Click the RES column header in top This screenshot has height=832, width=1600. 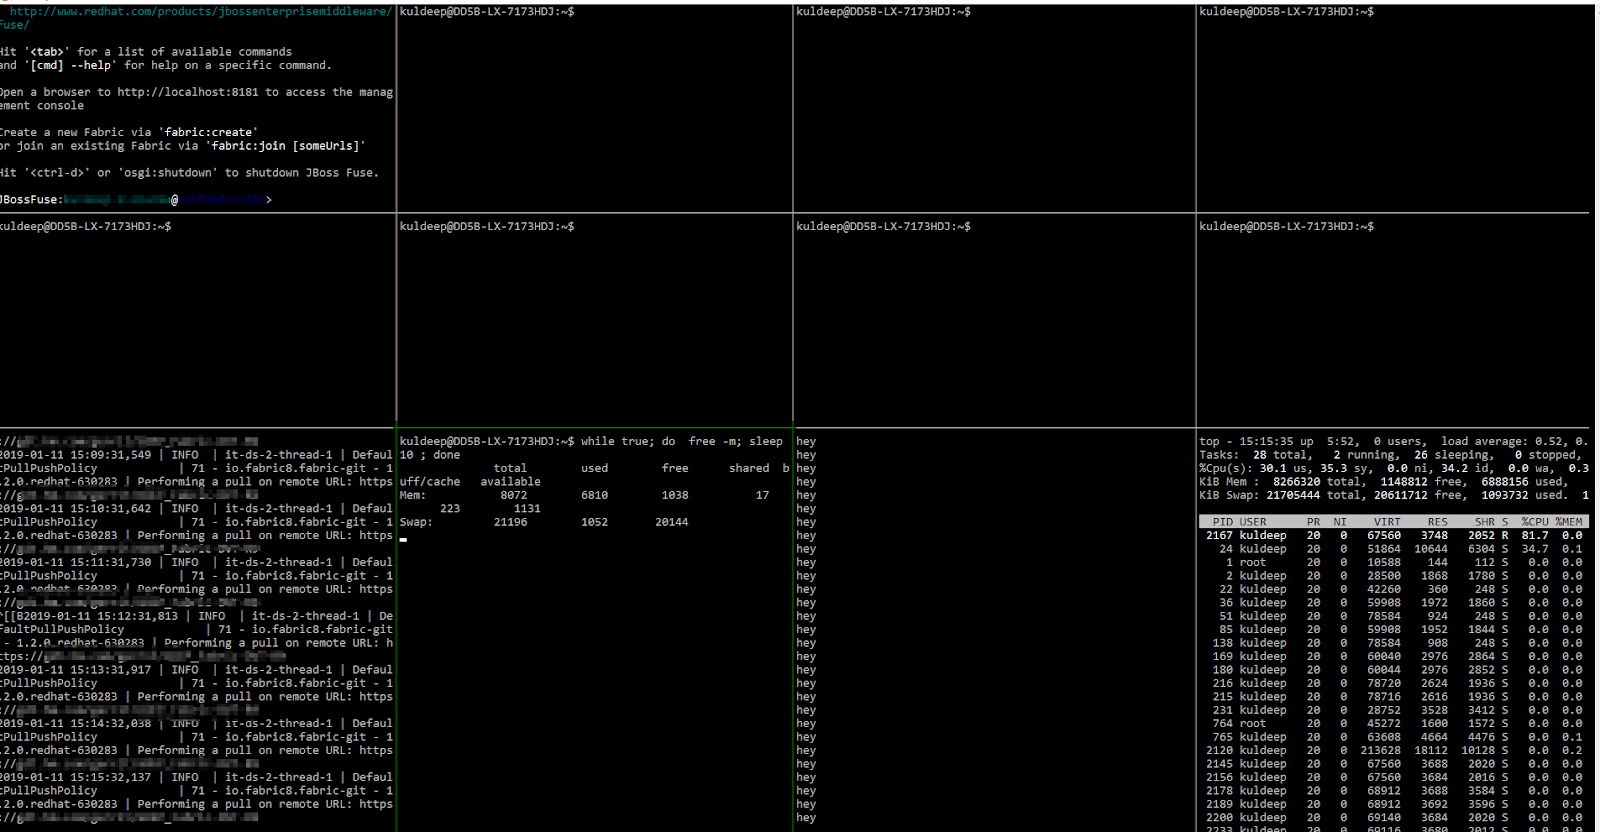(1437, 522)
